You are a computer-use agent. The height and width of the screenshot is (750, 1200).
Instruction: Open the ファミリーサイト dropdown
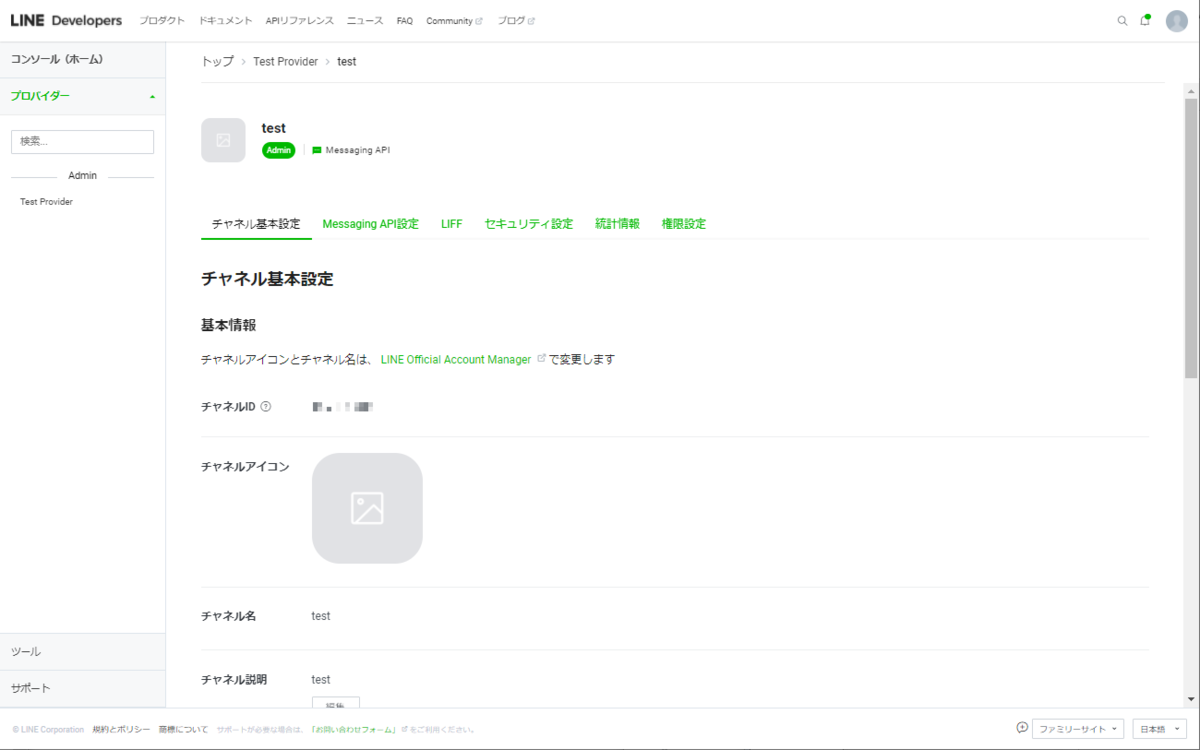point(1078,729)
